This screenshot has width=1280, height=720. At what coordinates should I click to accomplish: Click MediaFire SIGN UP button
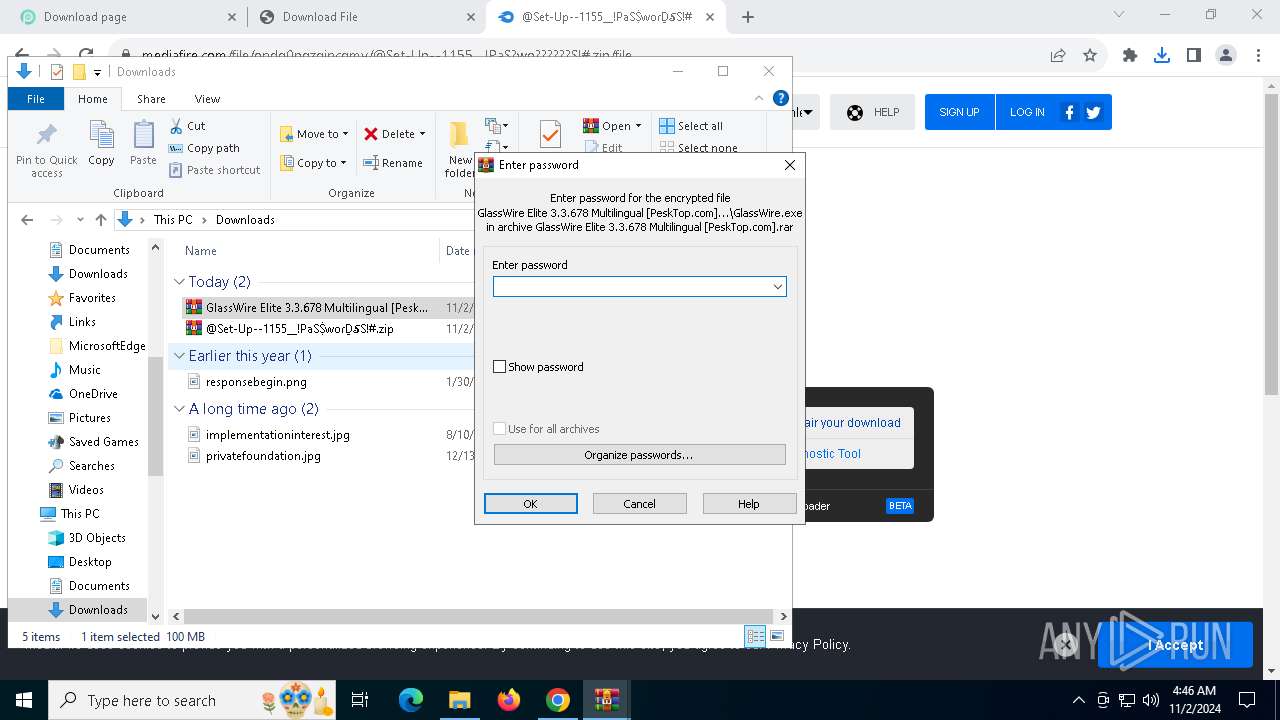click(x=959, y=112)
